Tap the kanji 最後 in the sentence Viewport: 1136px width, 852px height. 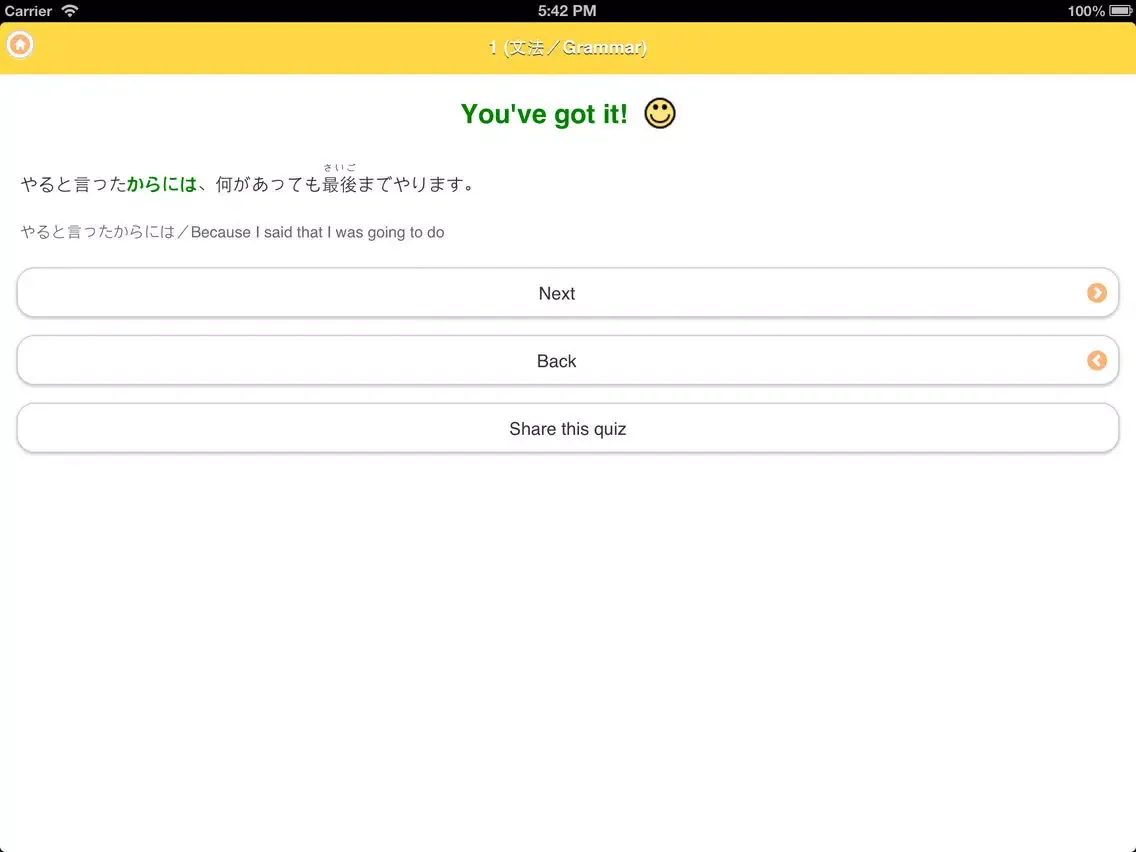339,185
